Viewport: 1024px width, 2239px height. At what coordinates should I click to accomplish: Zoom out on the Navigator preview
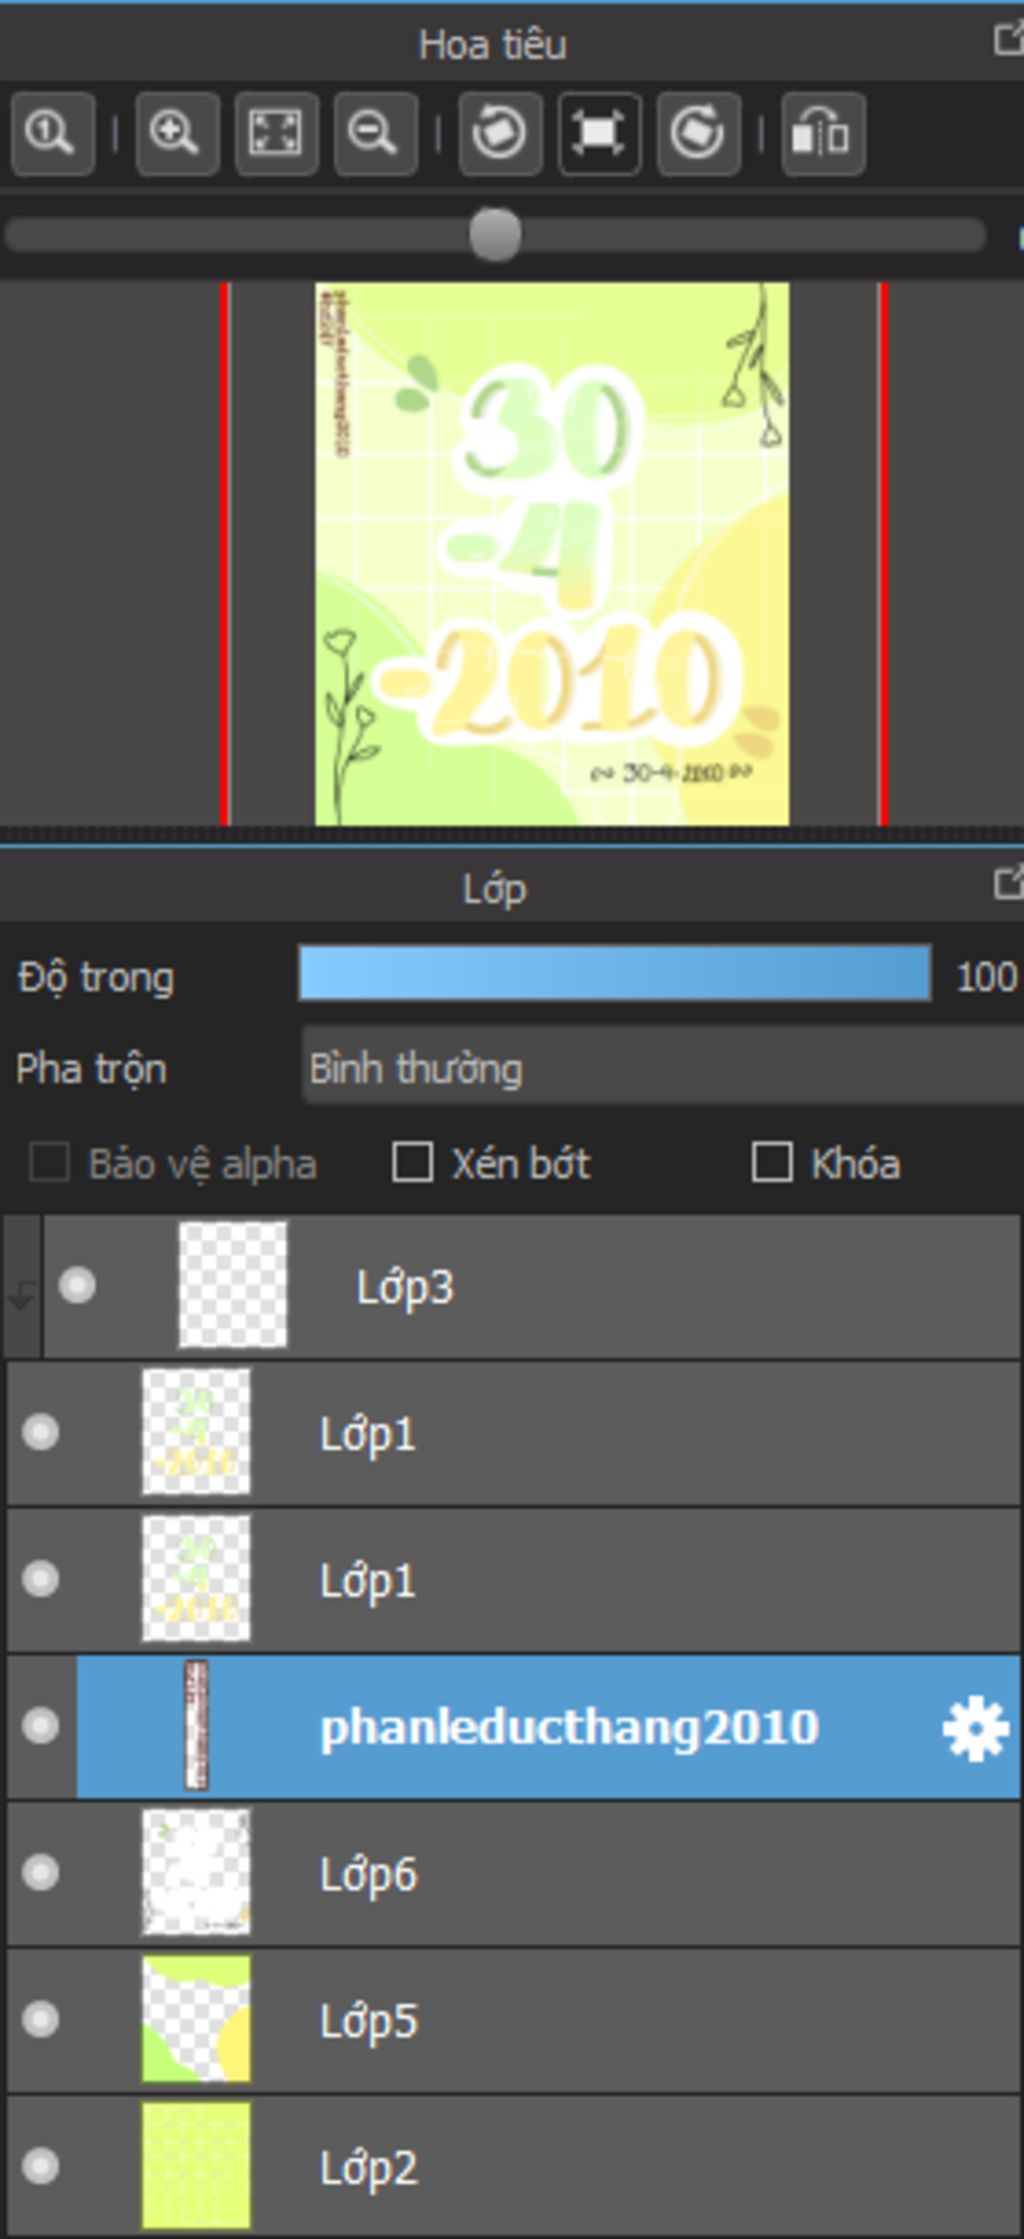(375, 133)
